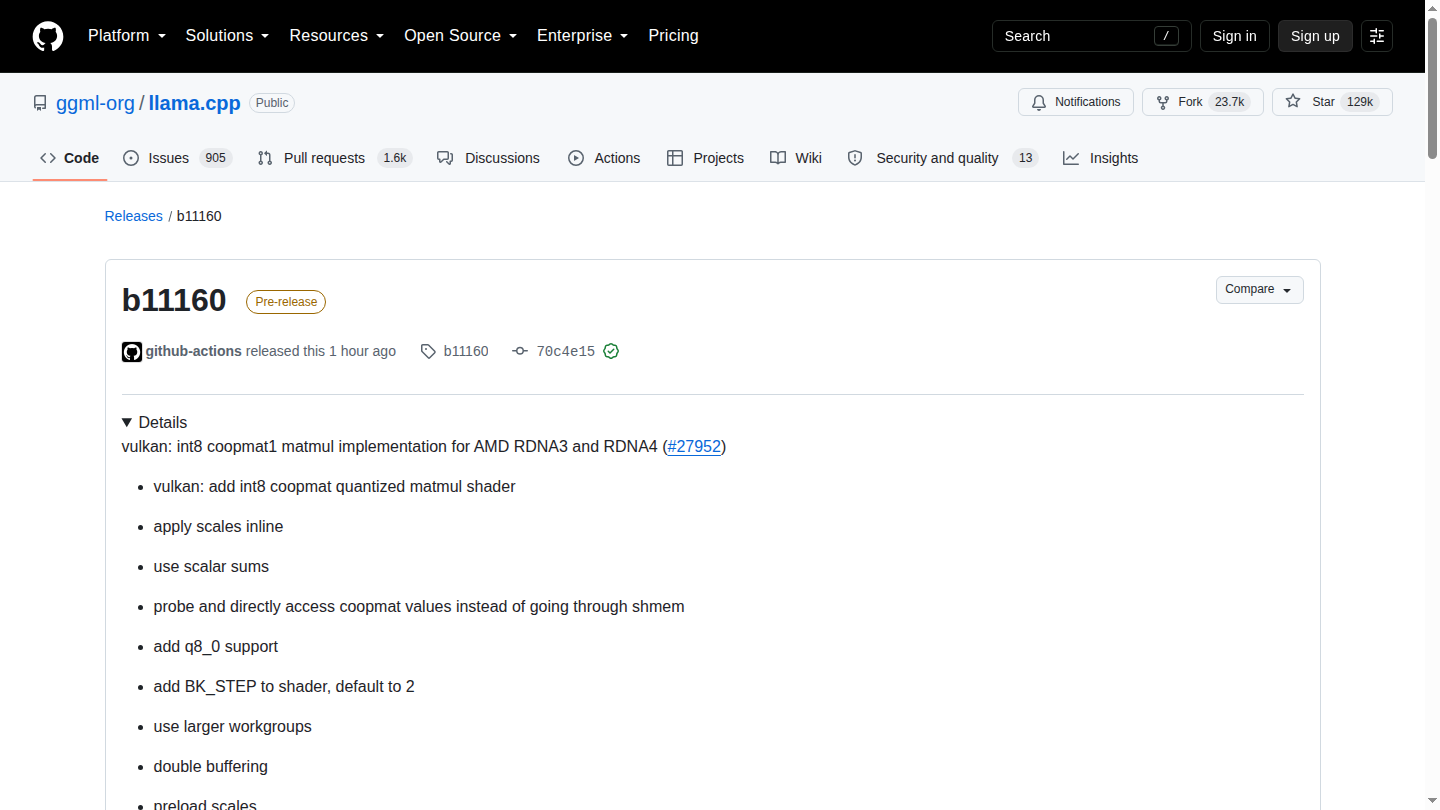Viewport: 1440px width, 810px height.
Task: Switch to the Actions tab
Action: pos(604,158)
